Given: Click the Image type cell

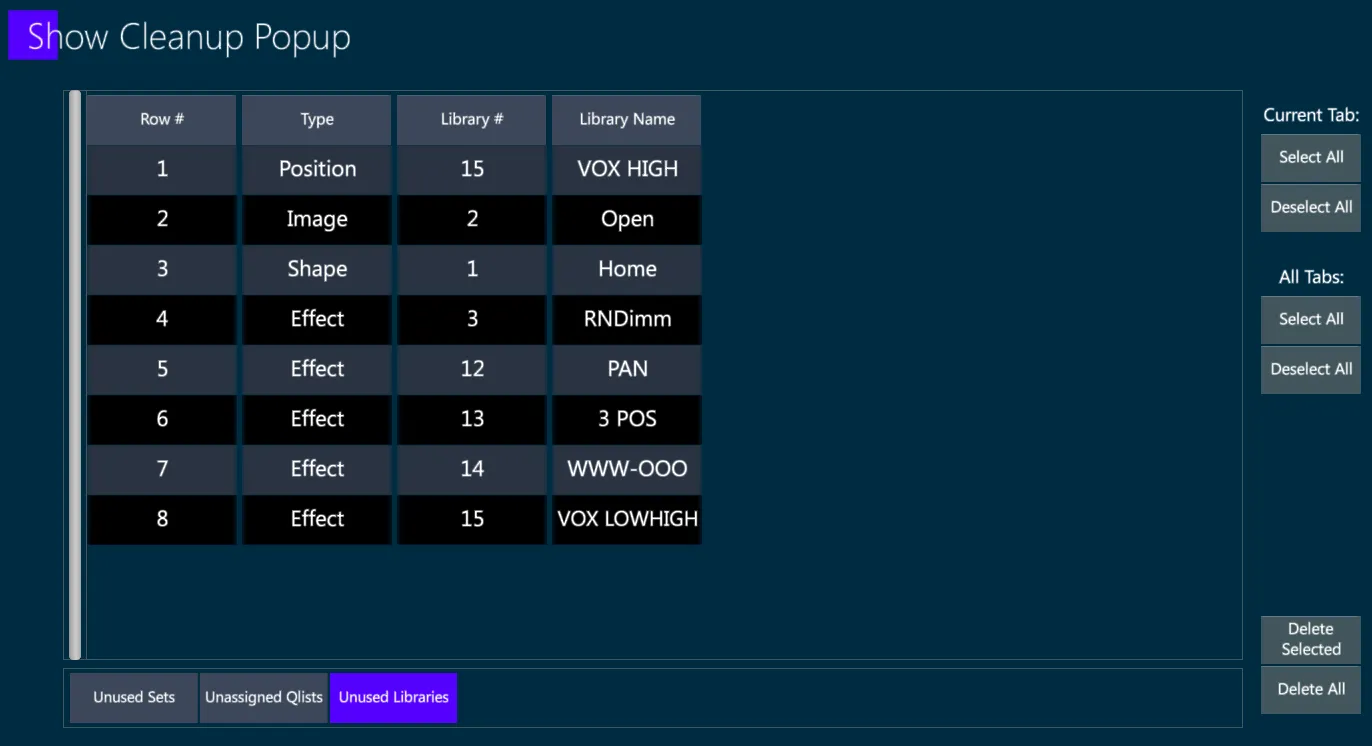Looking at the screenshot, I should coord(317,219).
